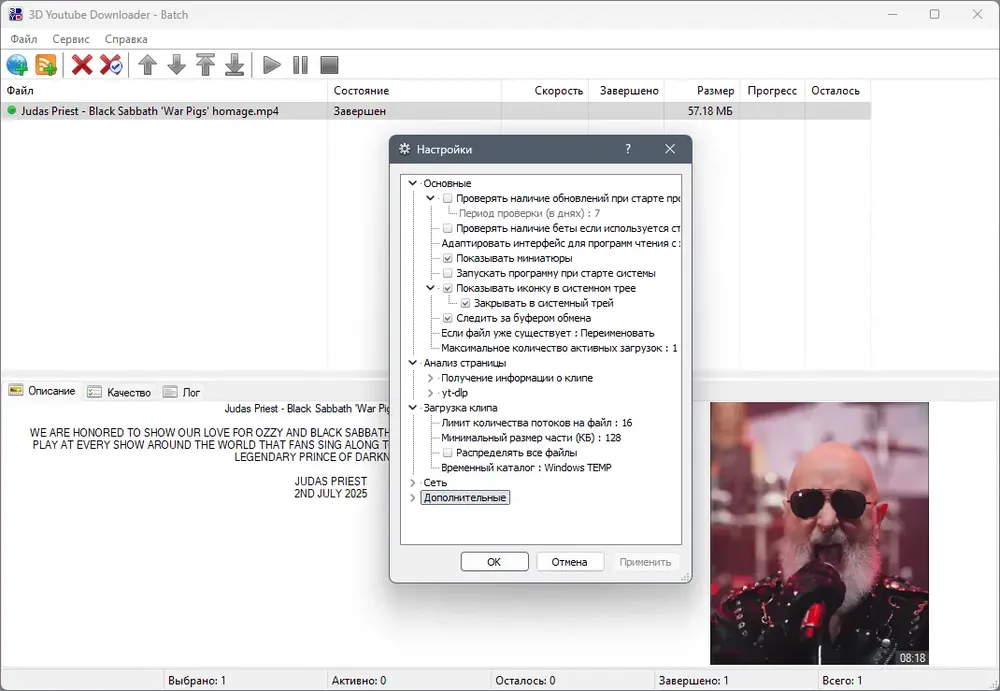Screen dimensions: 1000x691
Task: Sort by the Размер column header
Action: (x=701, y=91)
